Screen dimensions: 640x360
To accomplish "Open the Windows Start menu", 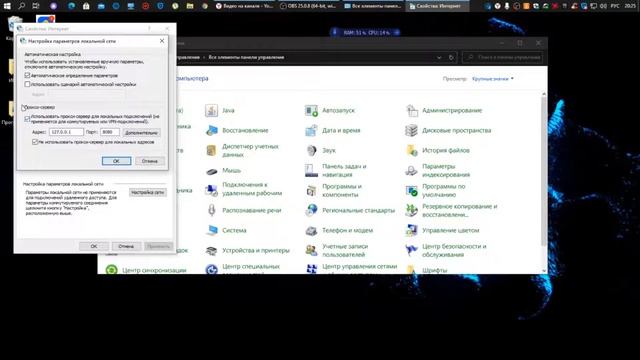I will point(7,6).
